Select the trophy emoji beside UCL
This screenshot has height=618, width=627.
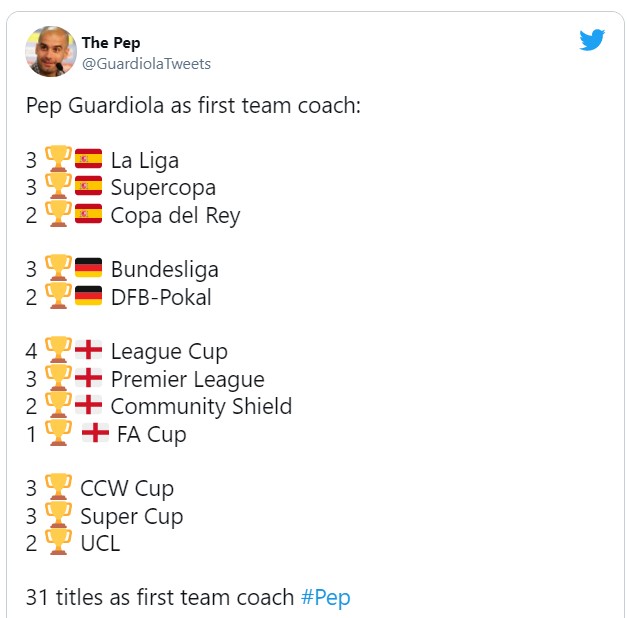coord(58,543)
